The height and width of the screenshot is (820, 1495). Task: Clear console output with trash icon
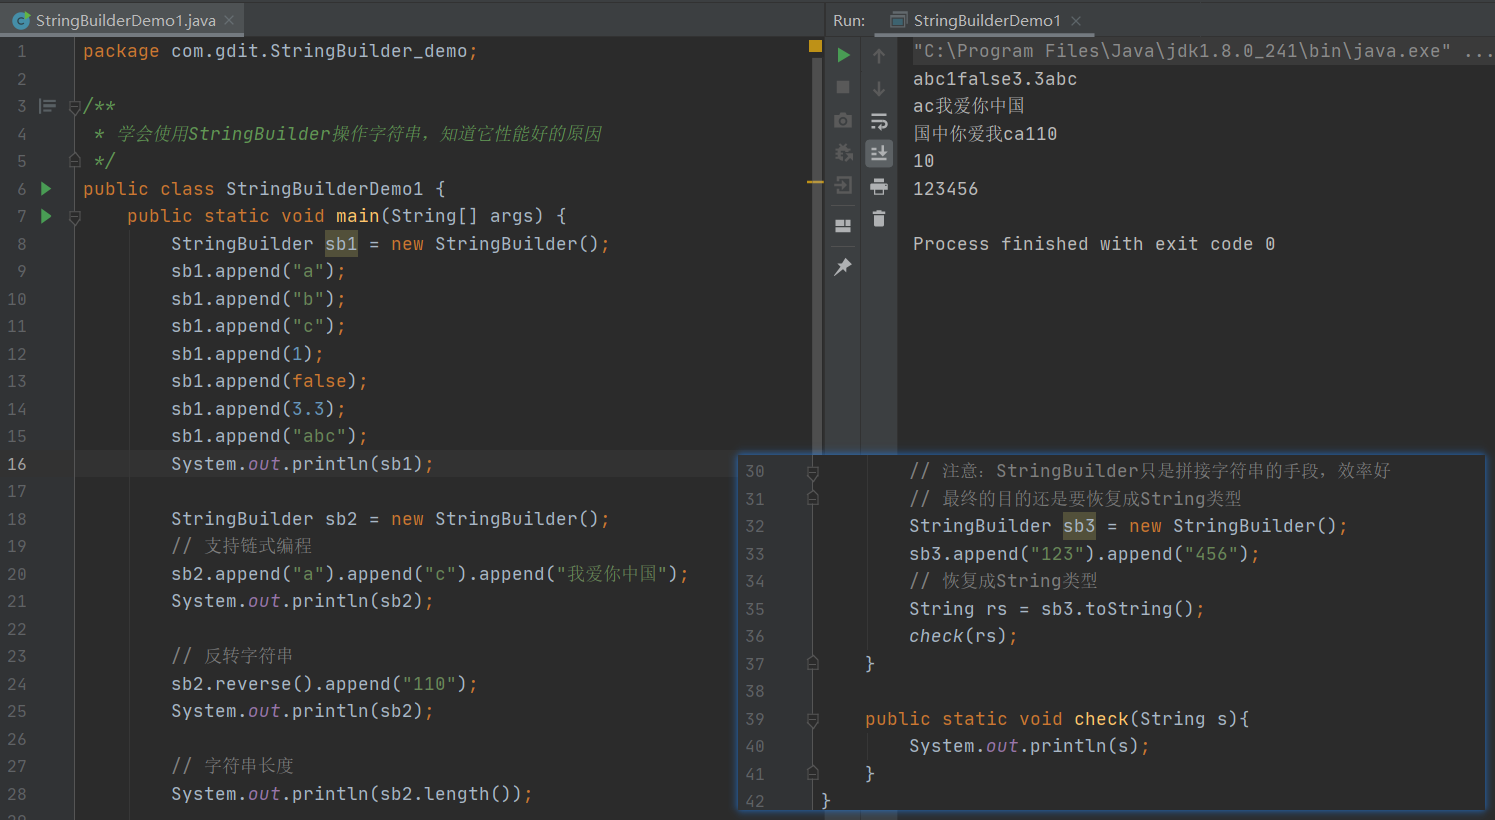879,218
